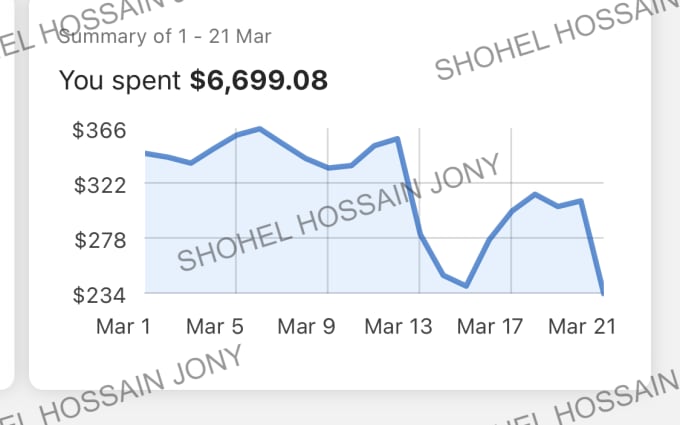This screenshot has height=425, width=680.
Task: Select the Mar 1 axis label
Action: click(124, 327)
